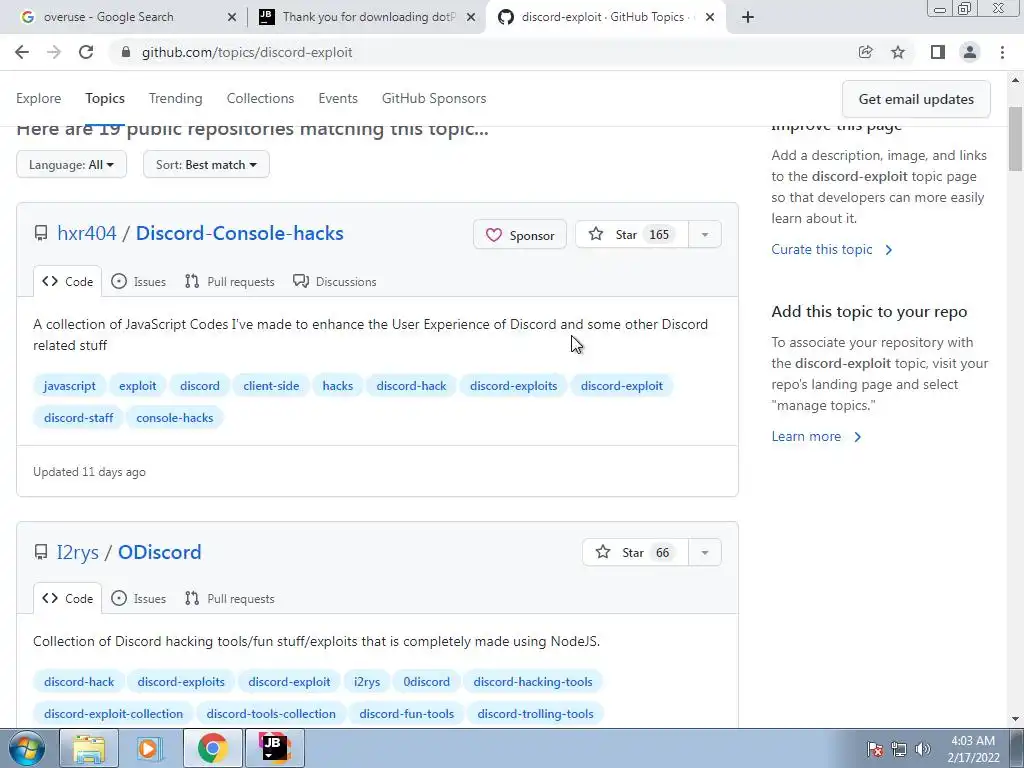The image size is (1024, 768).
Task: Follow the Learn more link
Action: [x=816, y=436]
